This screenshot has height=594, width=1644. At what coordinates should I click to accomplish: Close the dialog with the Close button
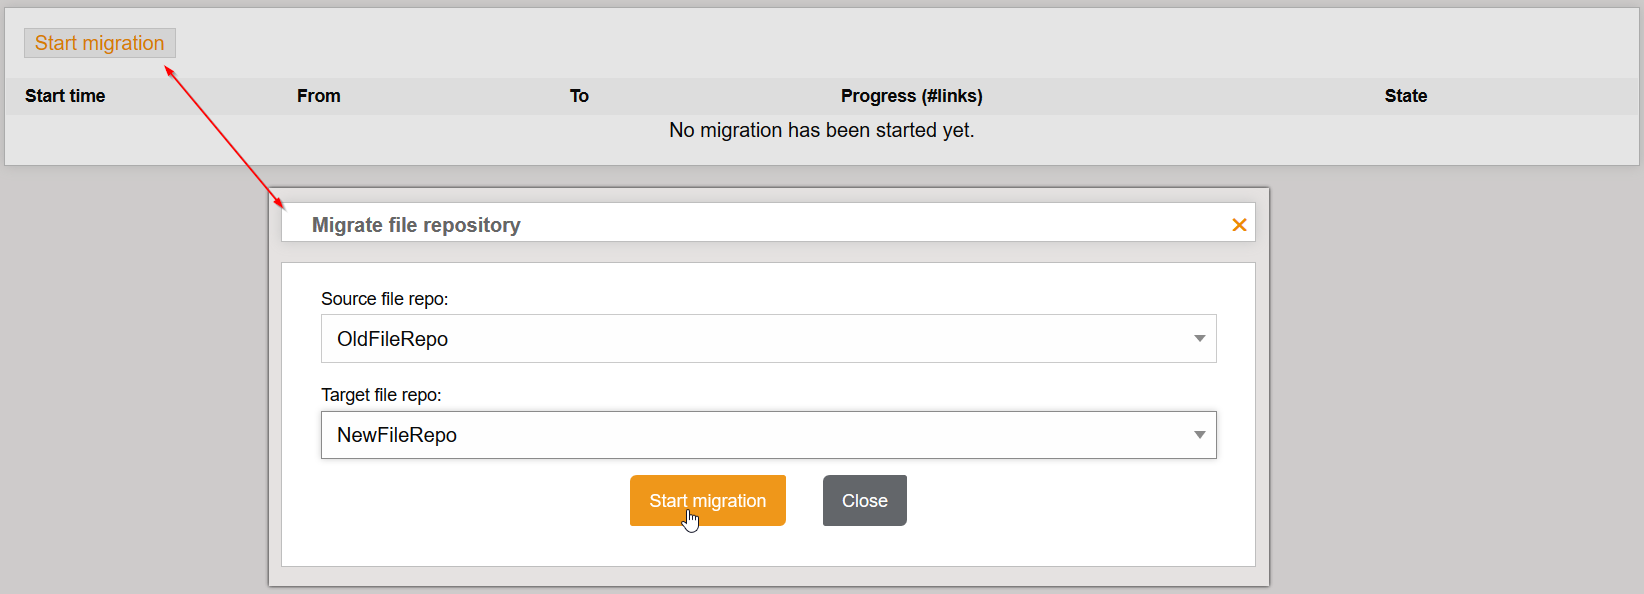[864, 500]
